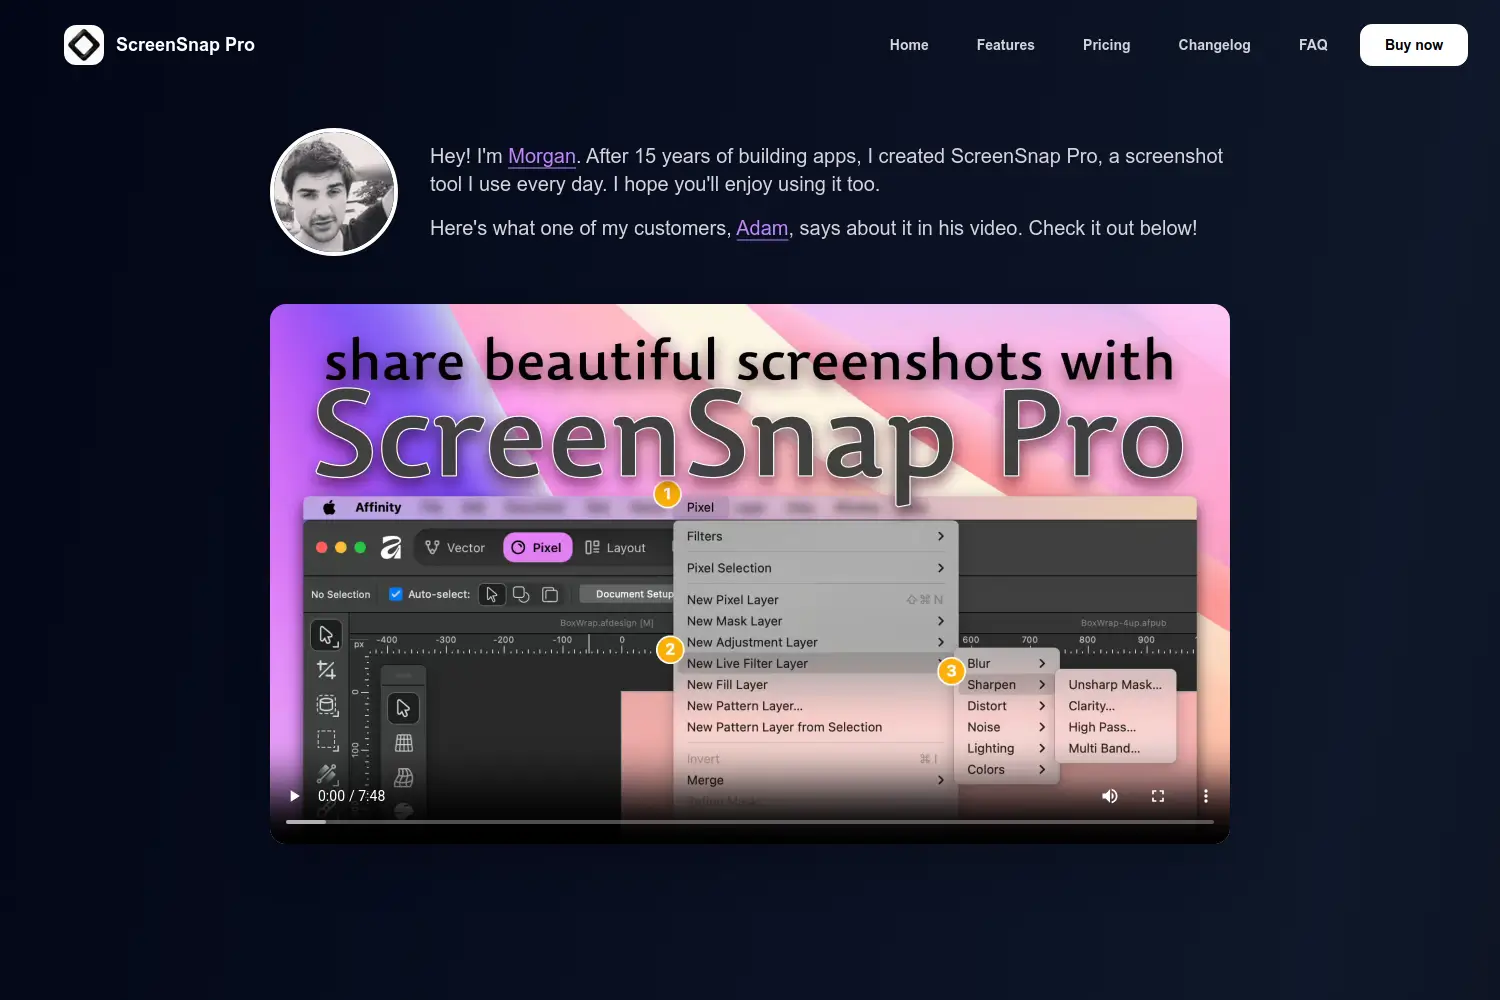Screen dimensions: 1500x1000
Task: Expand the Lighting submenu arrow
Action: pos(1042,748)
